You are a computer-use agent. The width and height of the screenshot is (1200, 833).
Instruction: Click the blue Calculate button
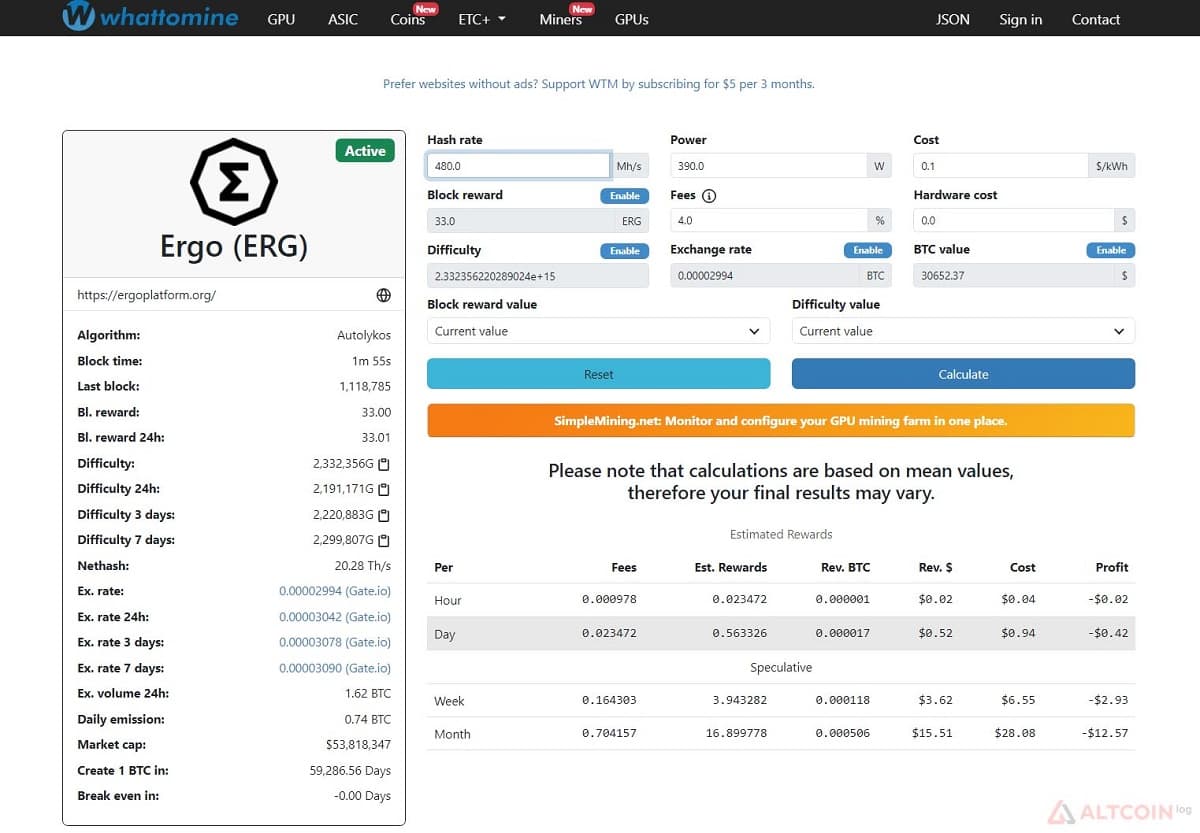[x=963, y=374]
